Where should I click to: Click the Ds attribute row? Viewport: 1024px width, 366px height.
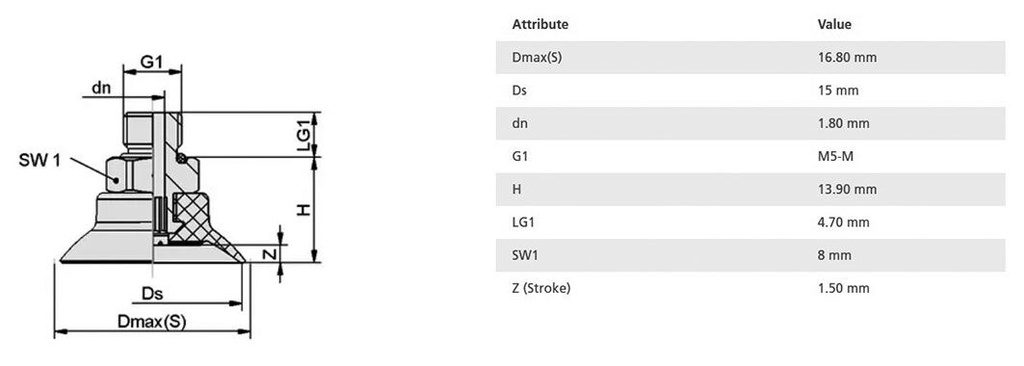(750, 90)
